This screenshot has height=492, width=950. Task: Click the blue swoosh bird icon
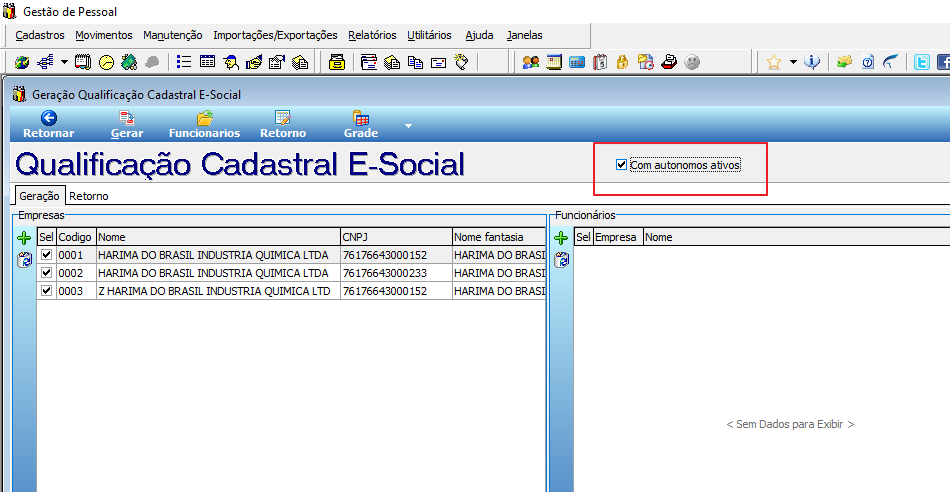891,62
